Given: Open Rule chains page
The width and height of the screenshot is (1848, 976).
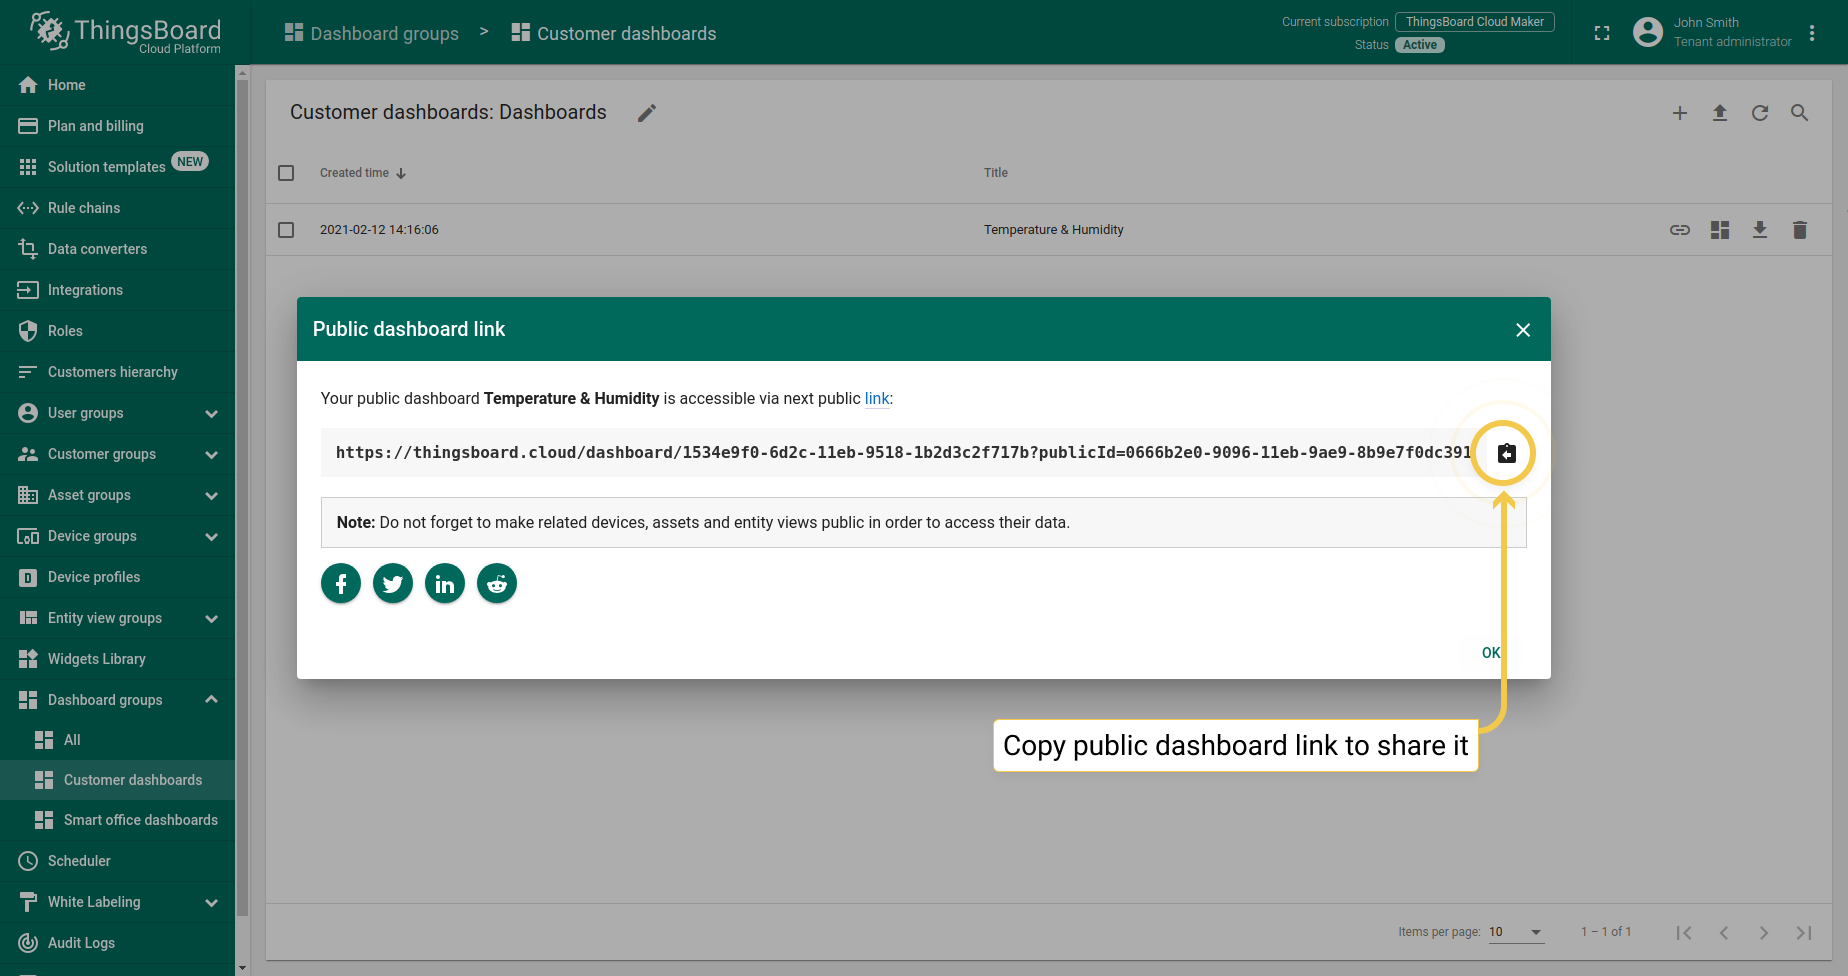Looking at the screenshot, I should click(x=118, y=208).
